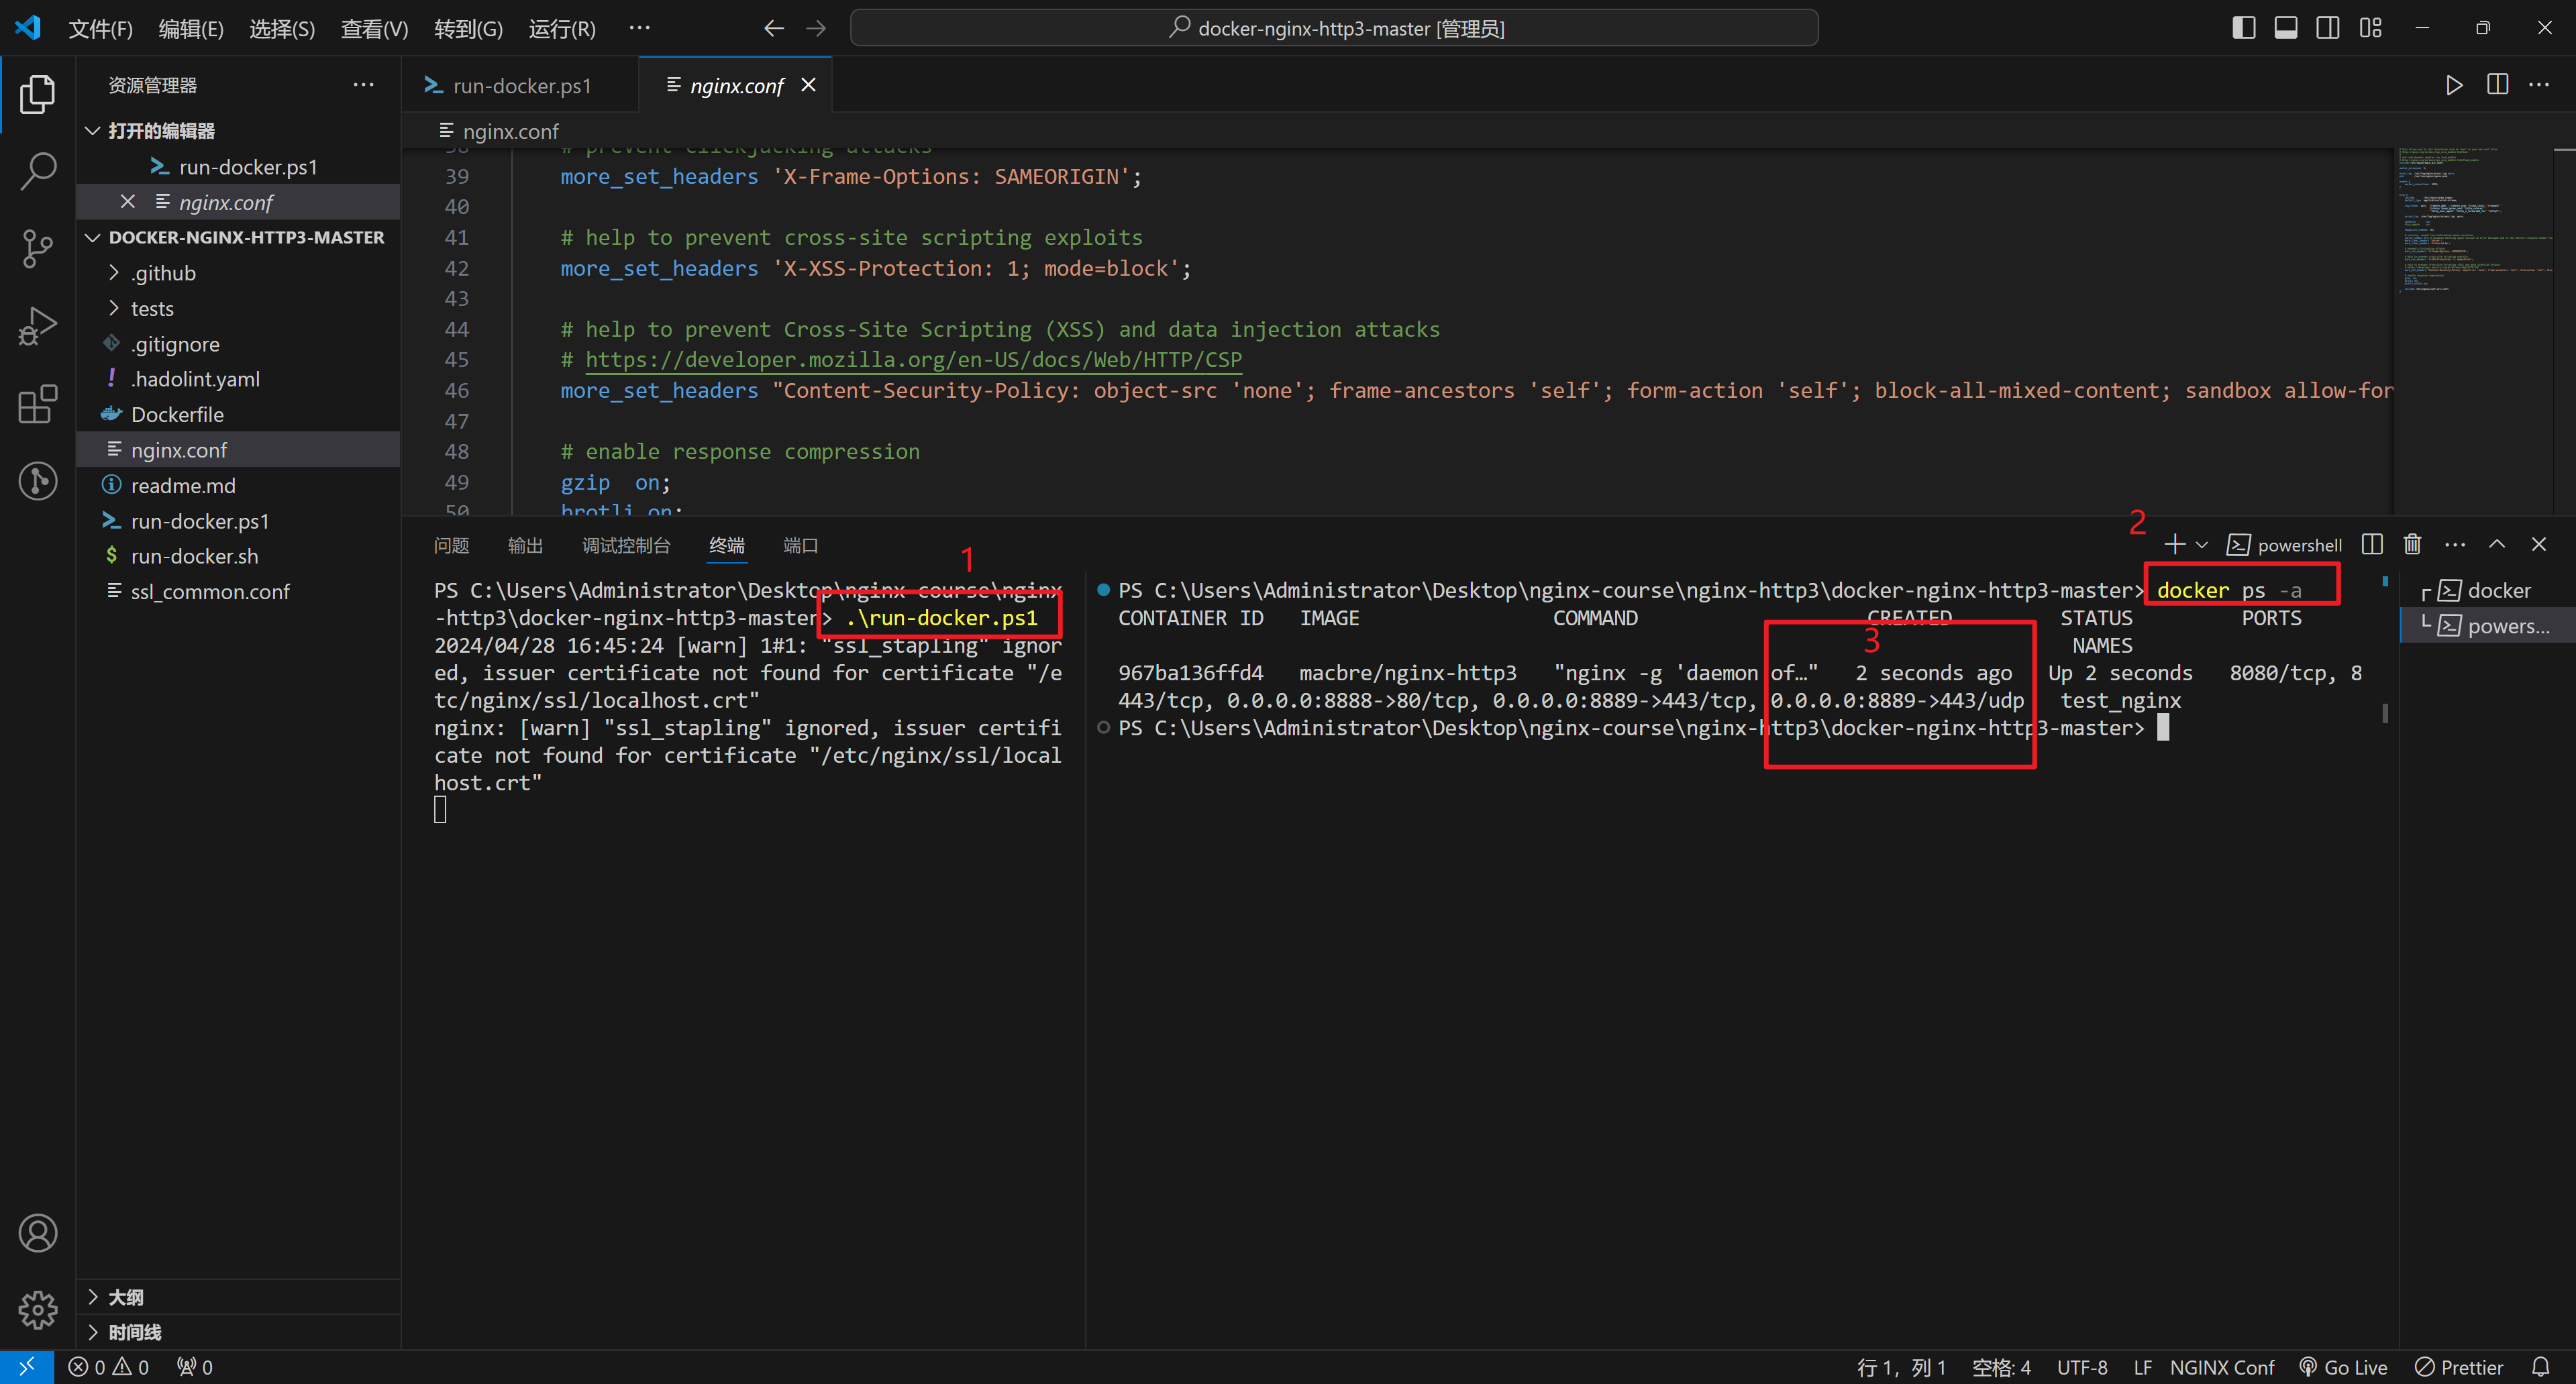Open the Source Control view
The height and width of the screenshot is (1384, 2576).
coord(37,248)
